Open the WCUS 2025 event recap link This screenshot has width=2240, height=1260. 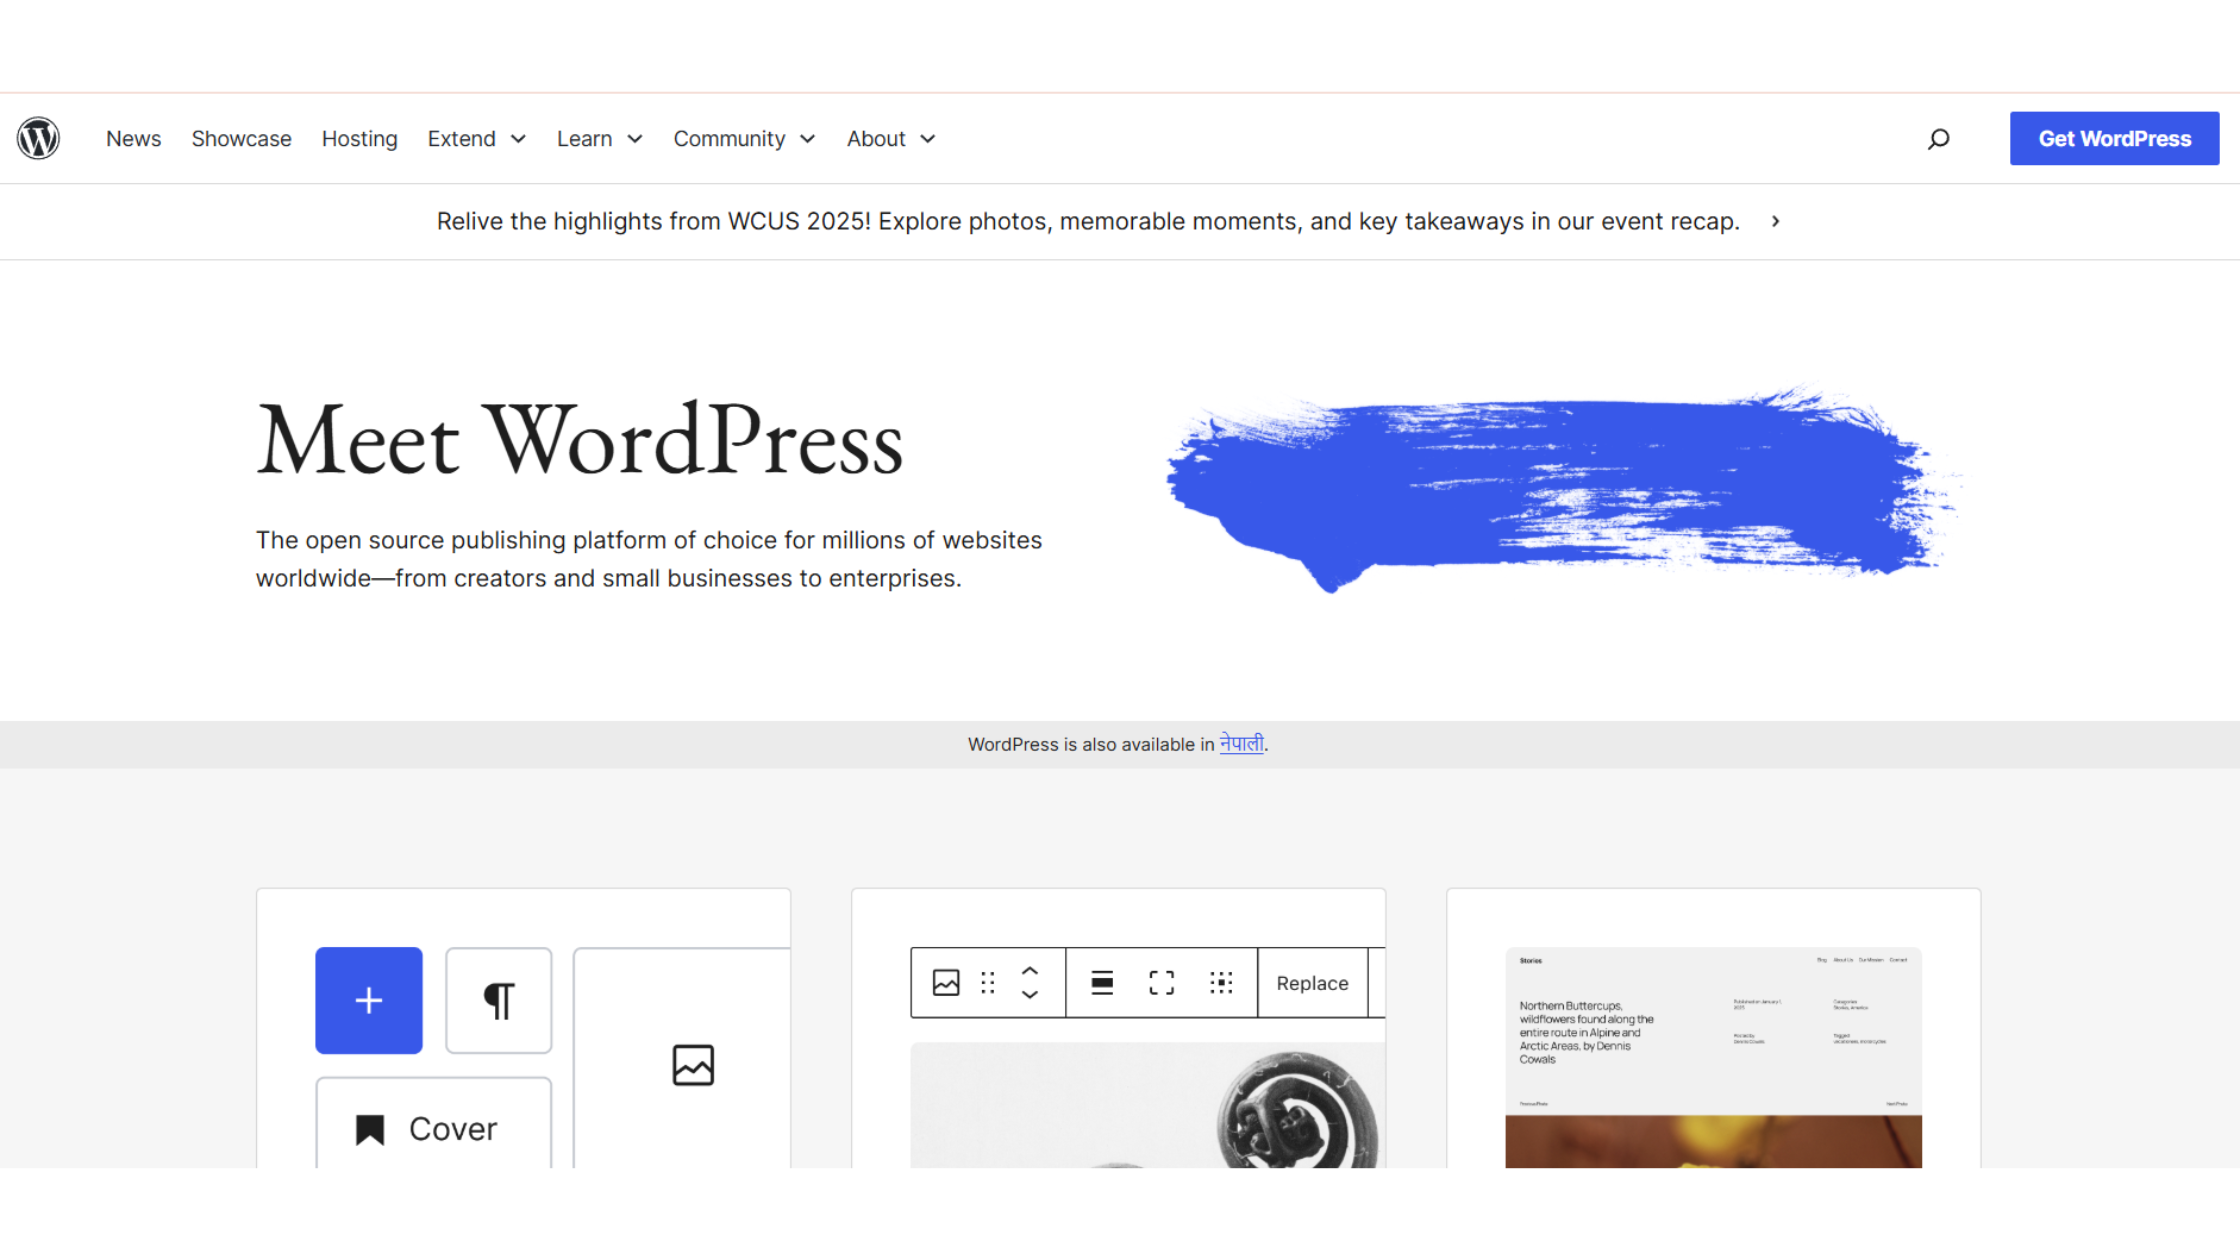point(1088,221)
